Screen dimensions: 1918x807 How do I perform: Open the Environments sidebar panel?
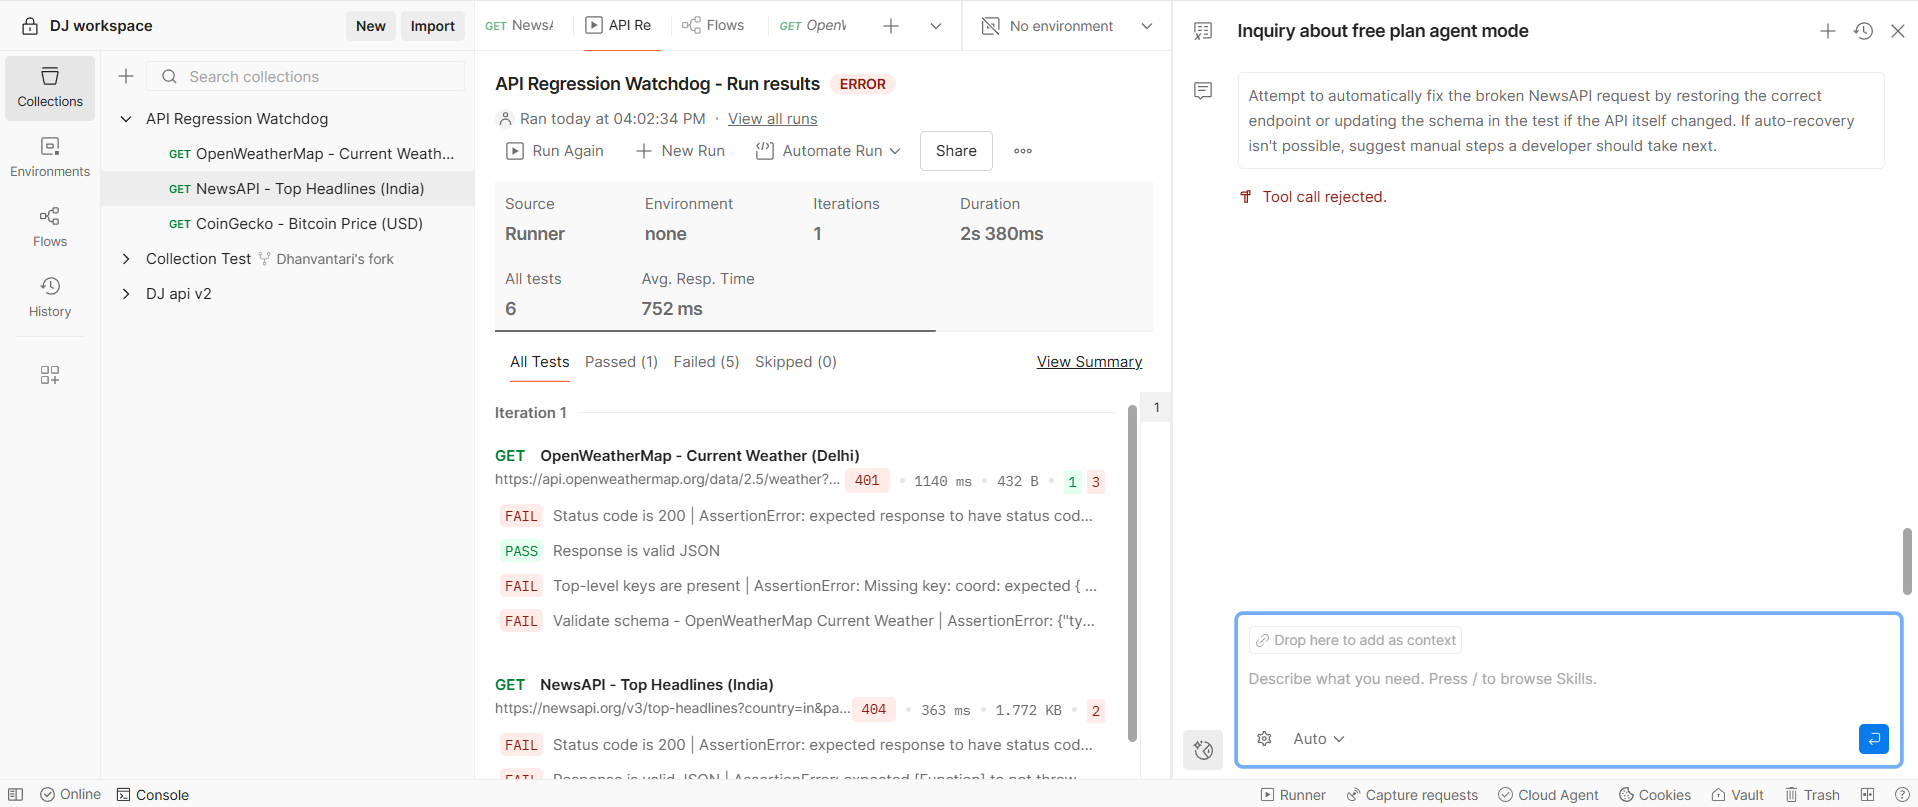click(50, 158)
